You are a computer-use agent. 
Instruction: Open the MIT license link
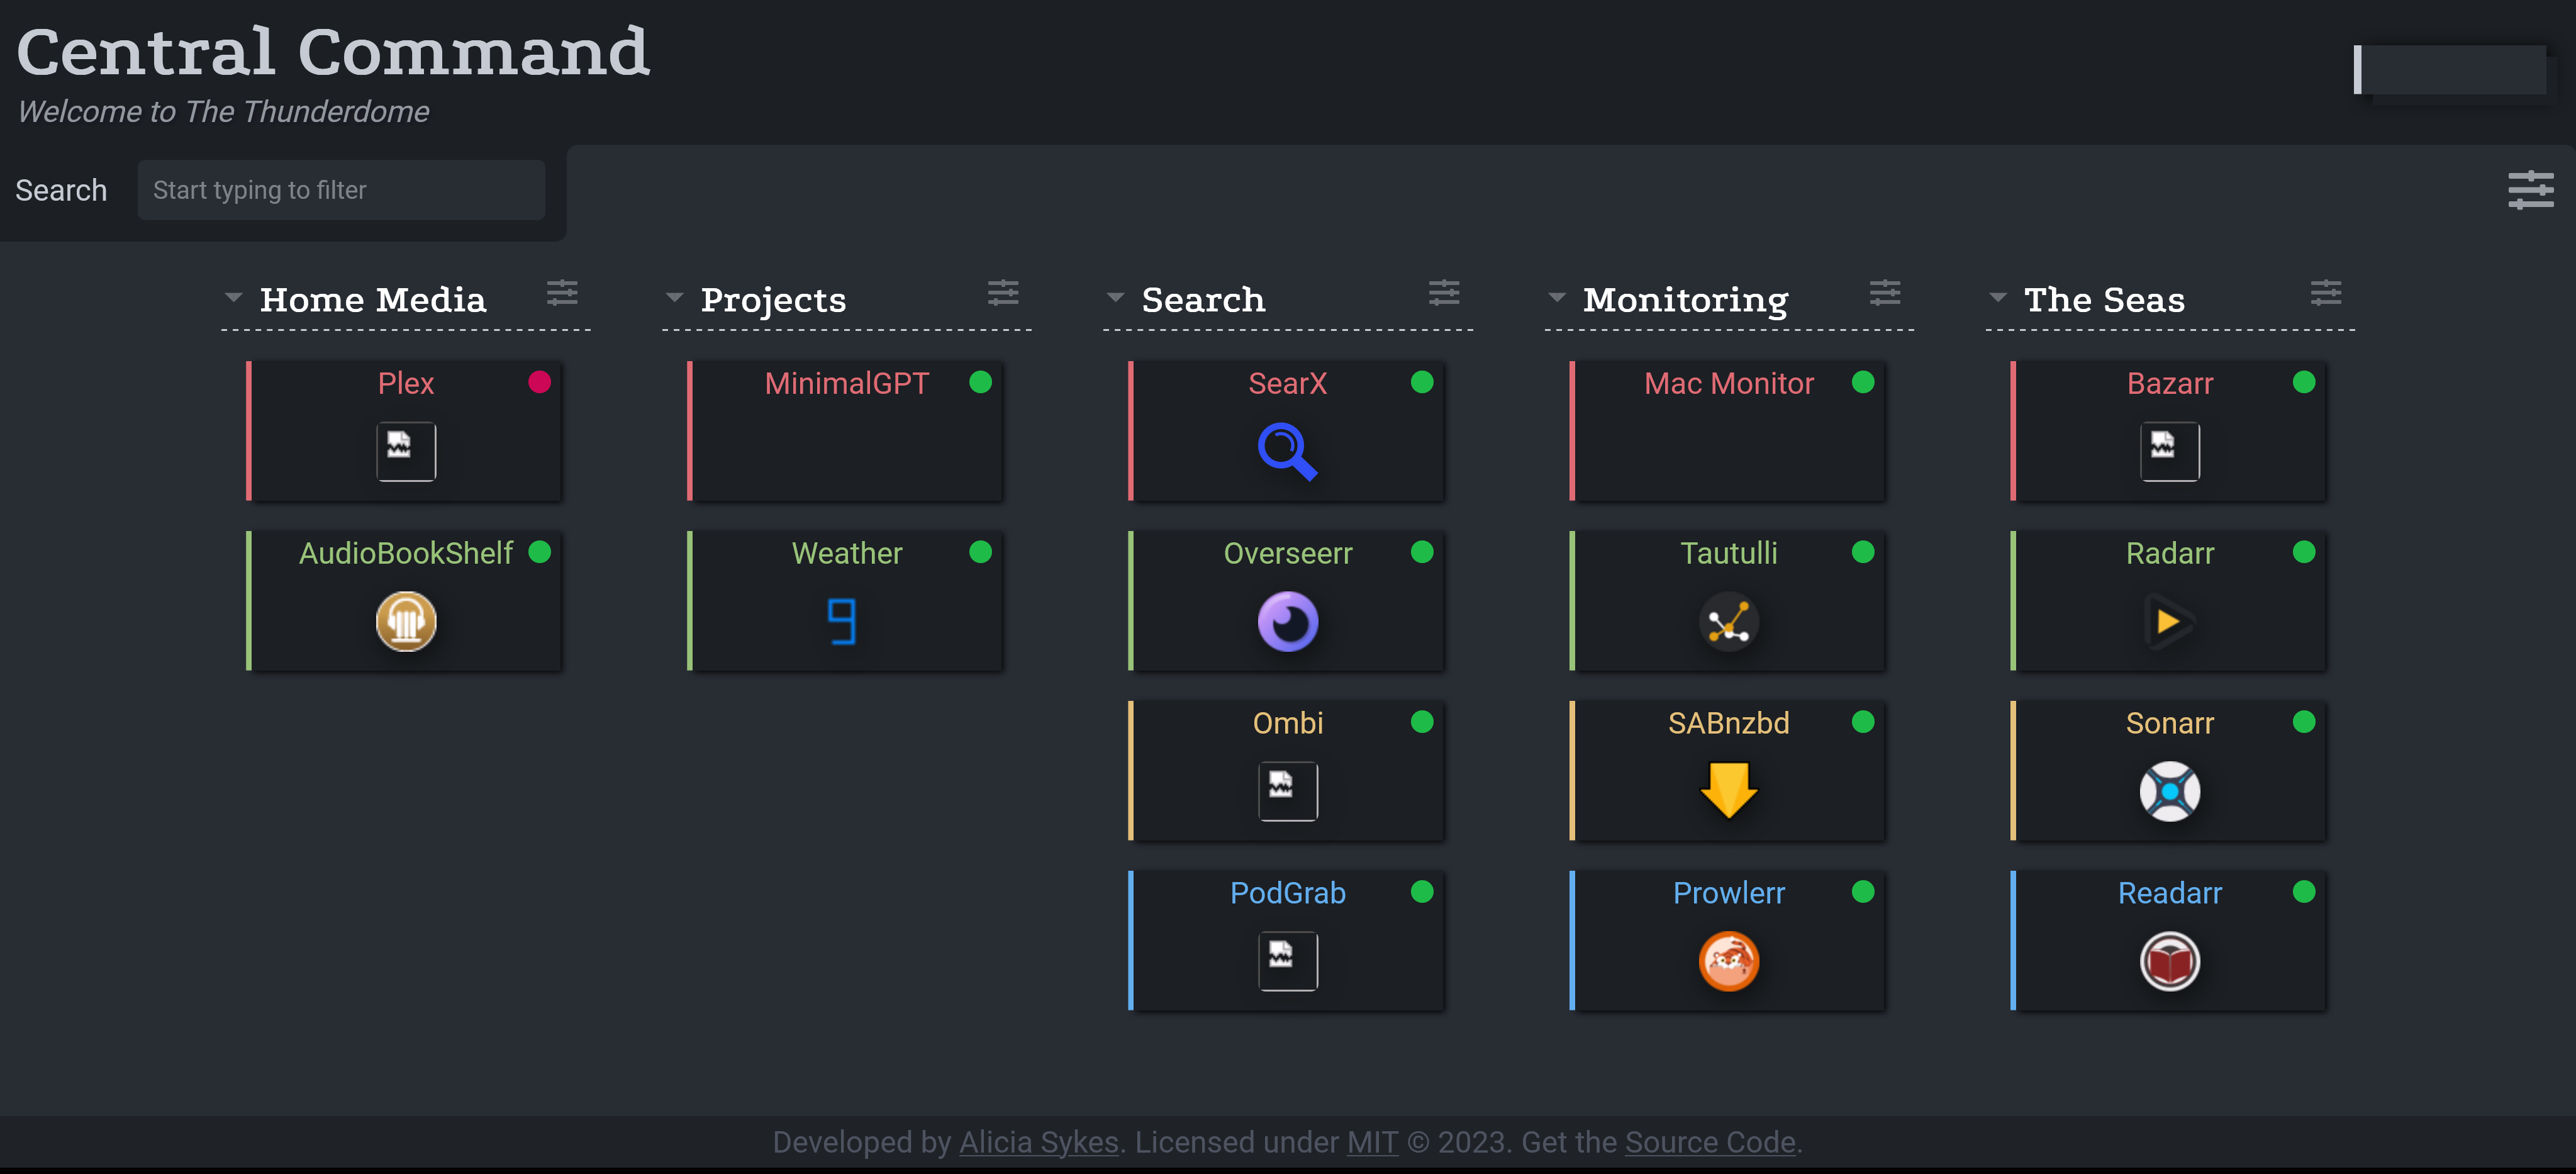1372,1142
